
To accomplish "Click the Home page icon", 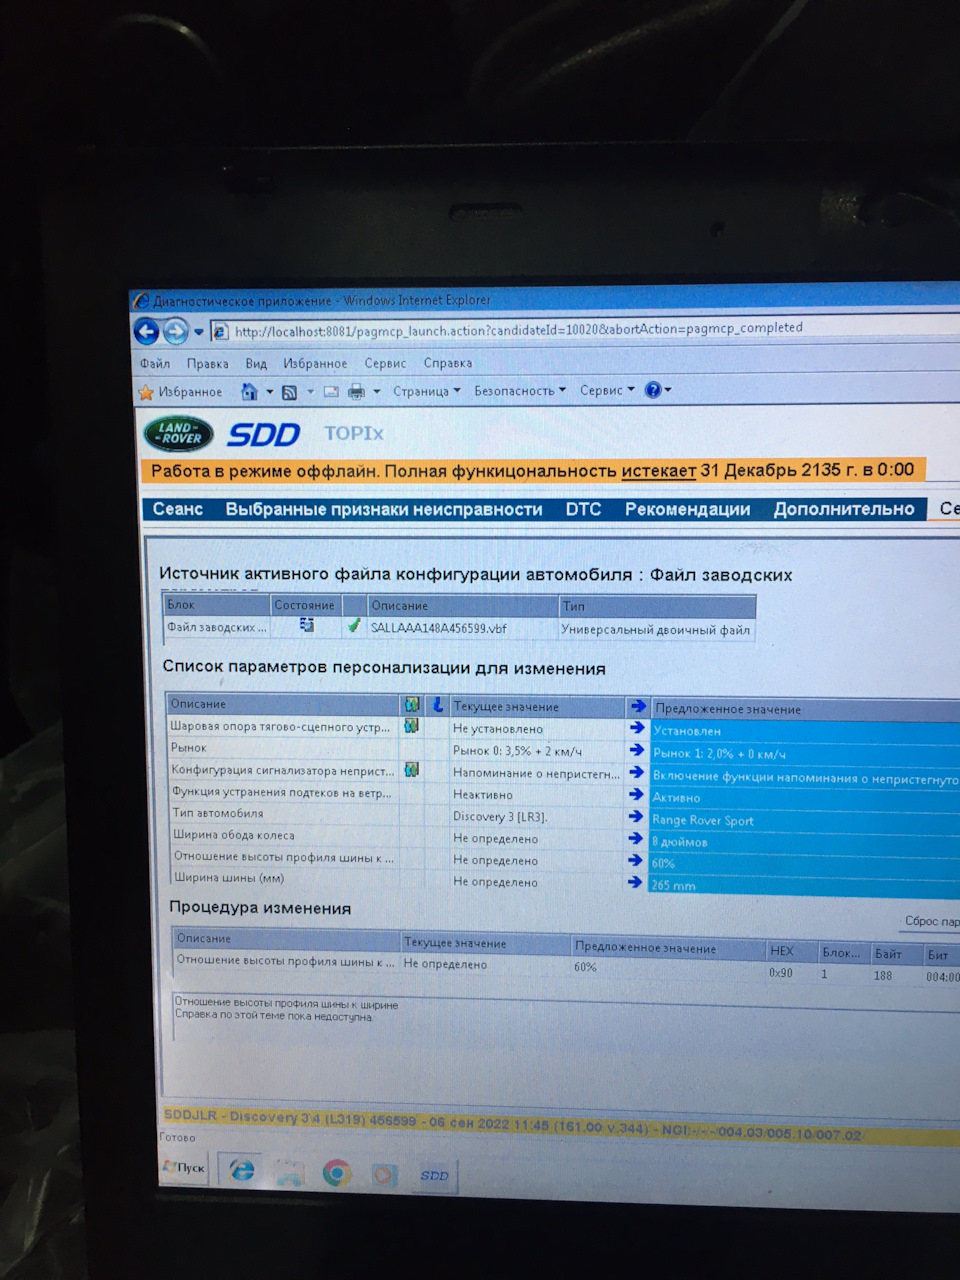I will [250, 392].
